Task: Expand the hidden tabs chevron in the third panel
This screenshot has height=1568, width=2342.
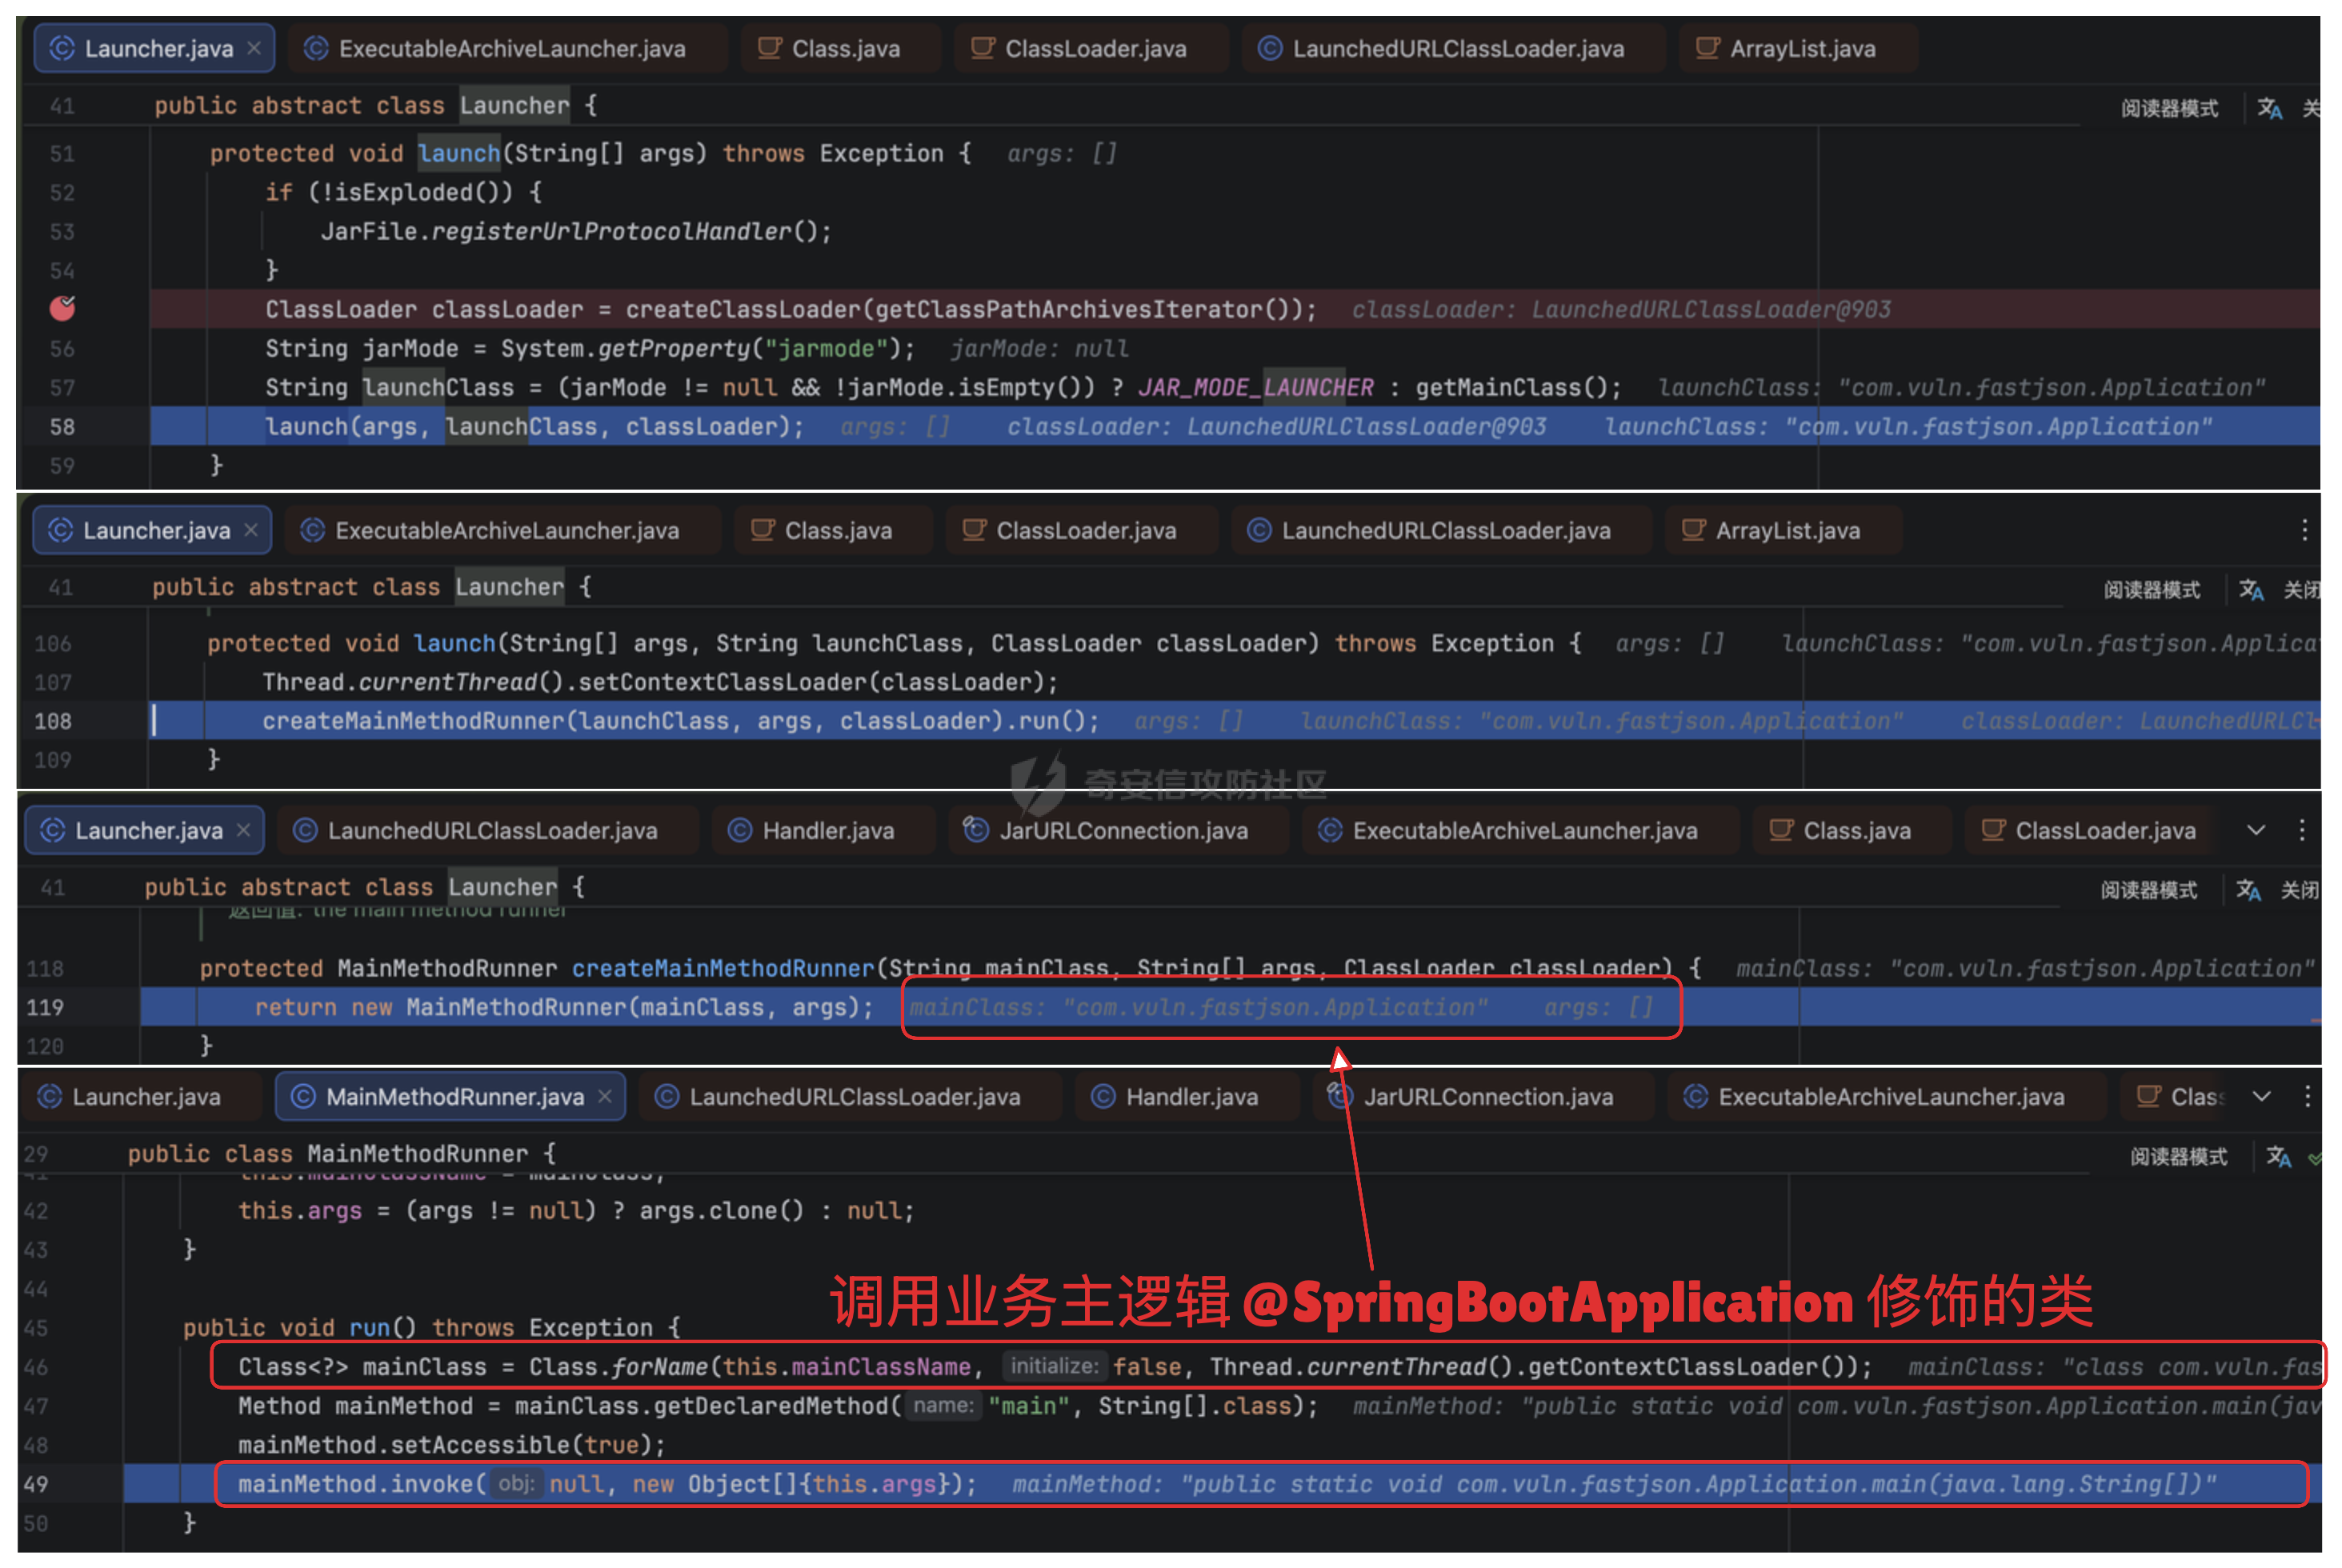Action: 2256,830
